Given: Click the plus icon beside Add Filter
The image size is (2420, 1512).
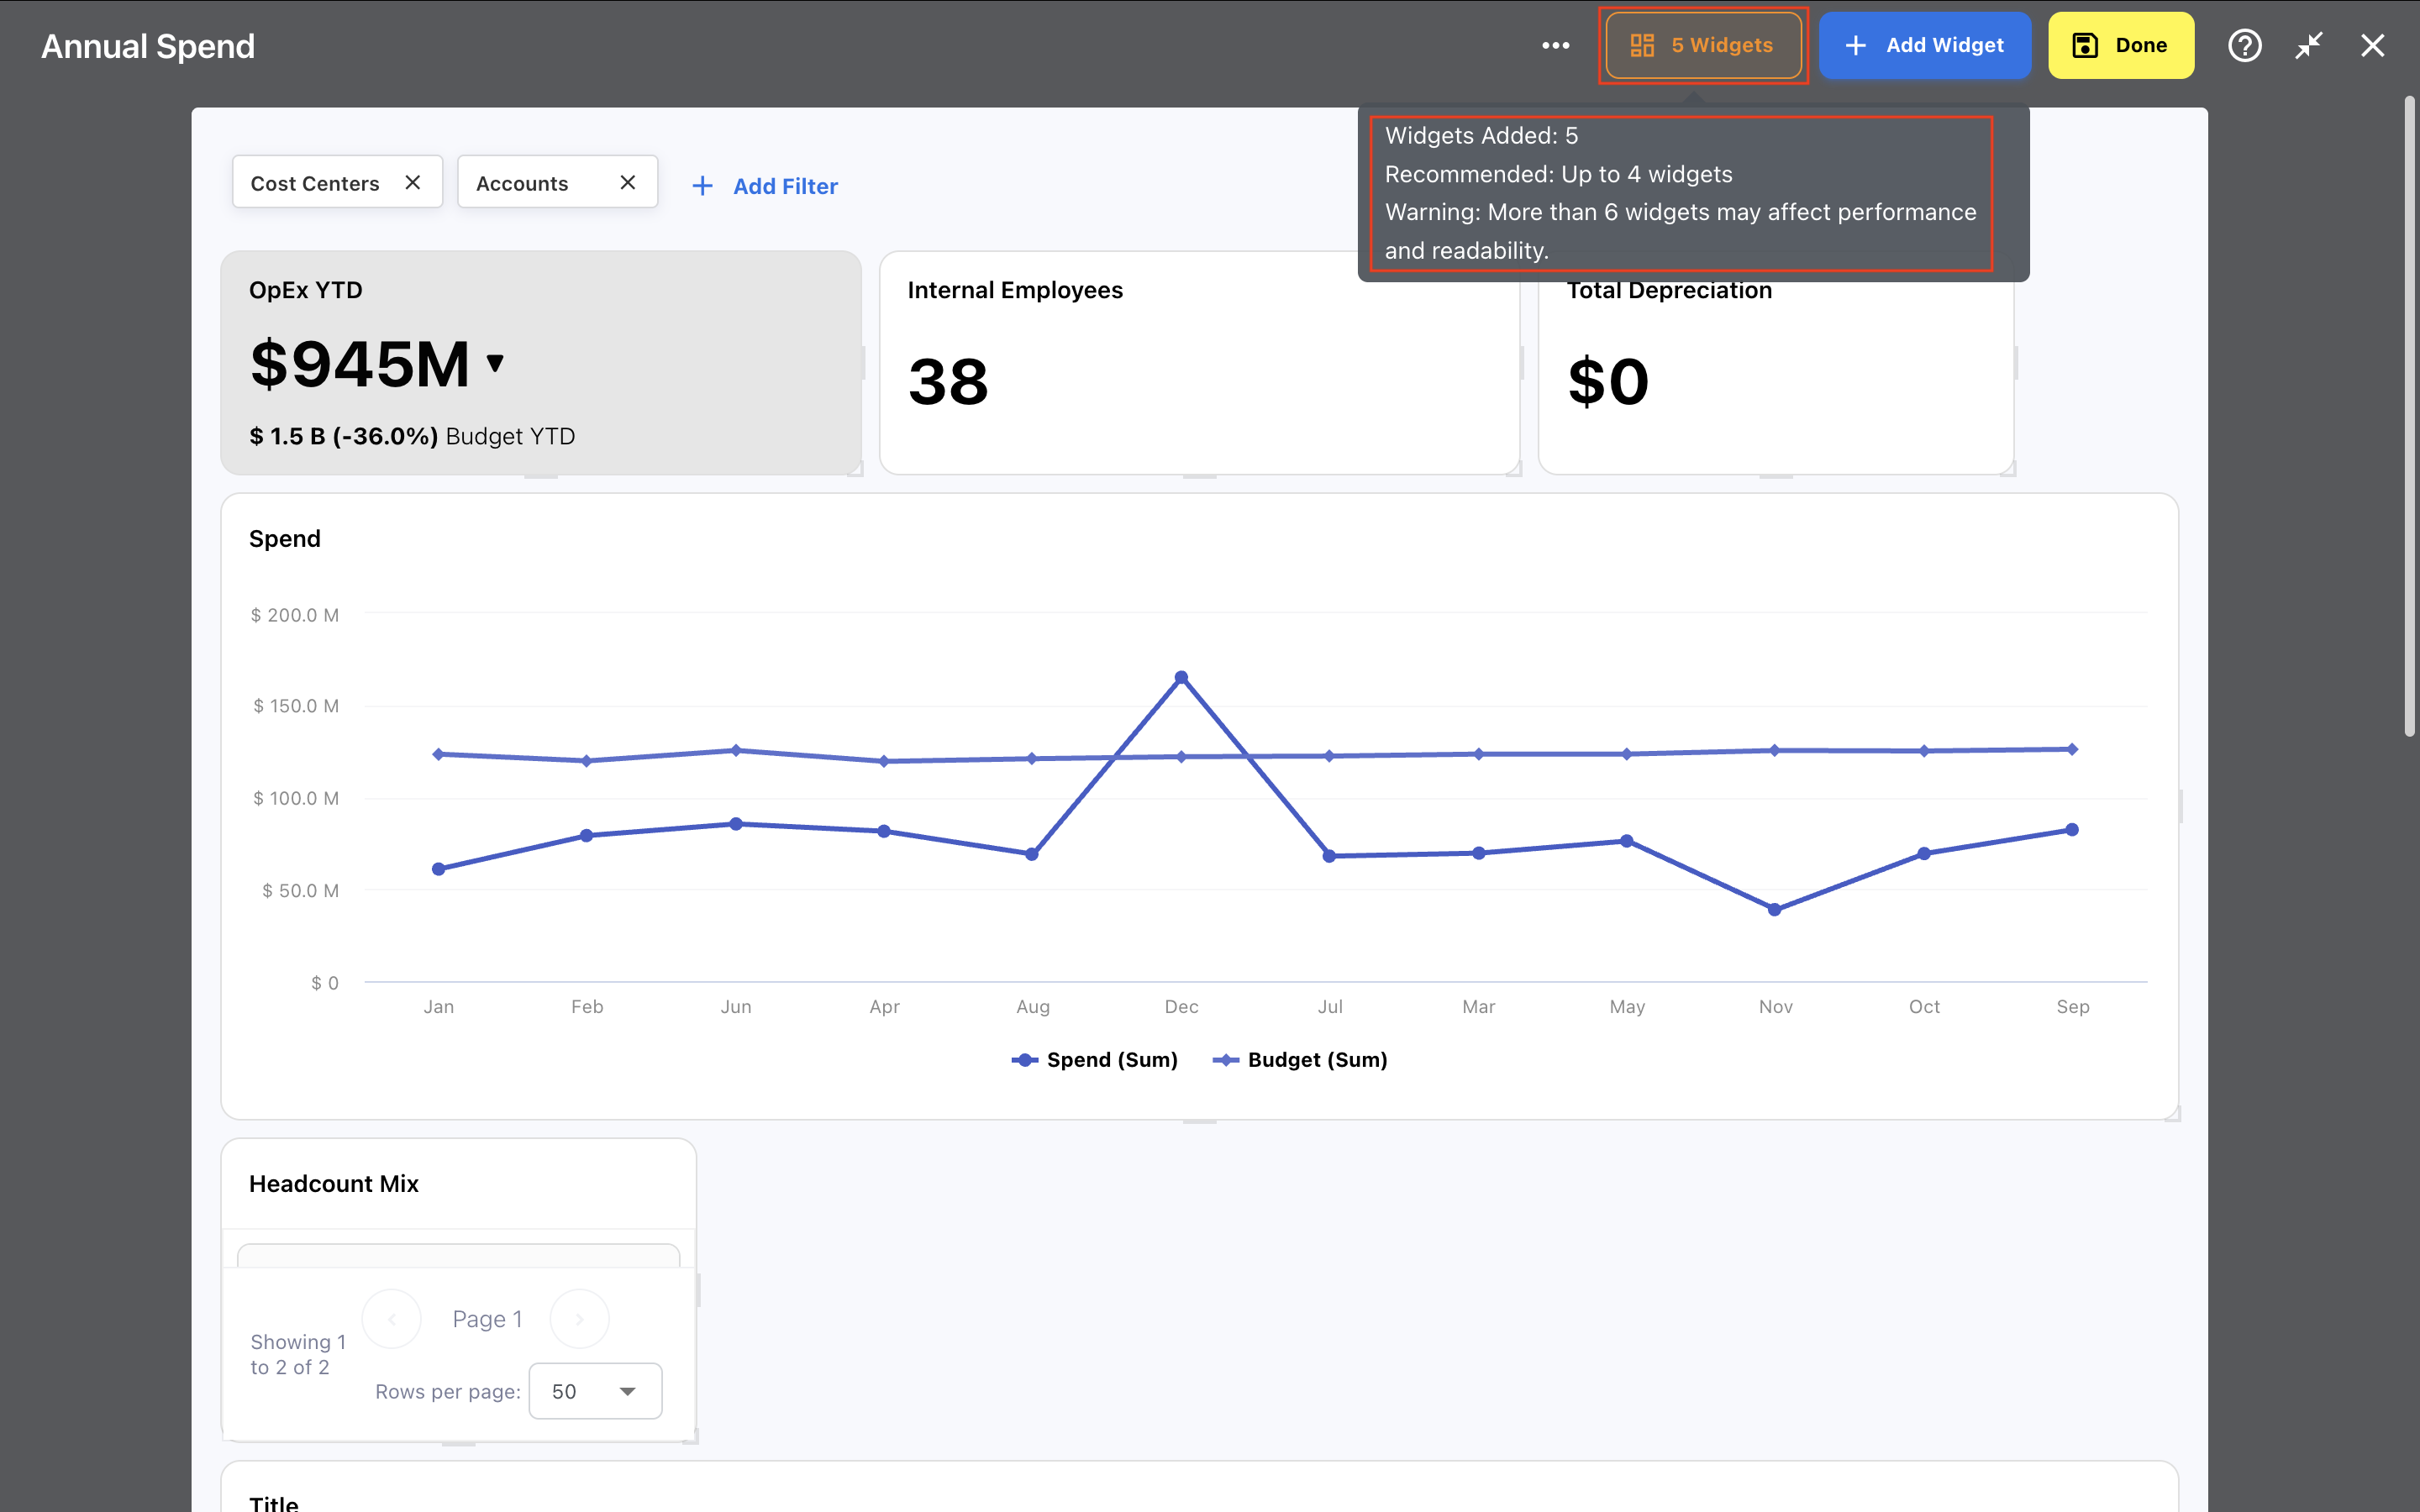Looking at the screenshot, I should (702, 186).
